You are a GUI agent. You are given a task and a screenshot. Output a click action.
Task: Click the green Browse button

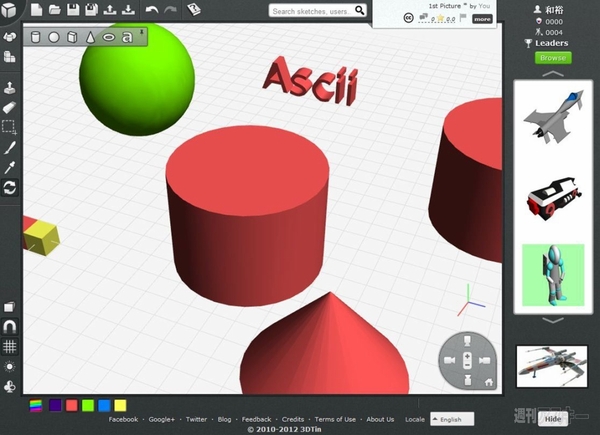[x=553, y=58]
